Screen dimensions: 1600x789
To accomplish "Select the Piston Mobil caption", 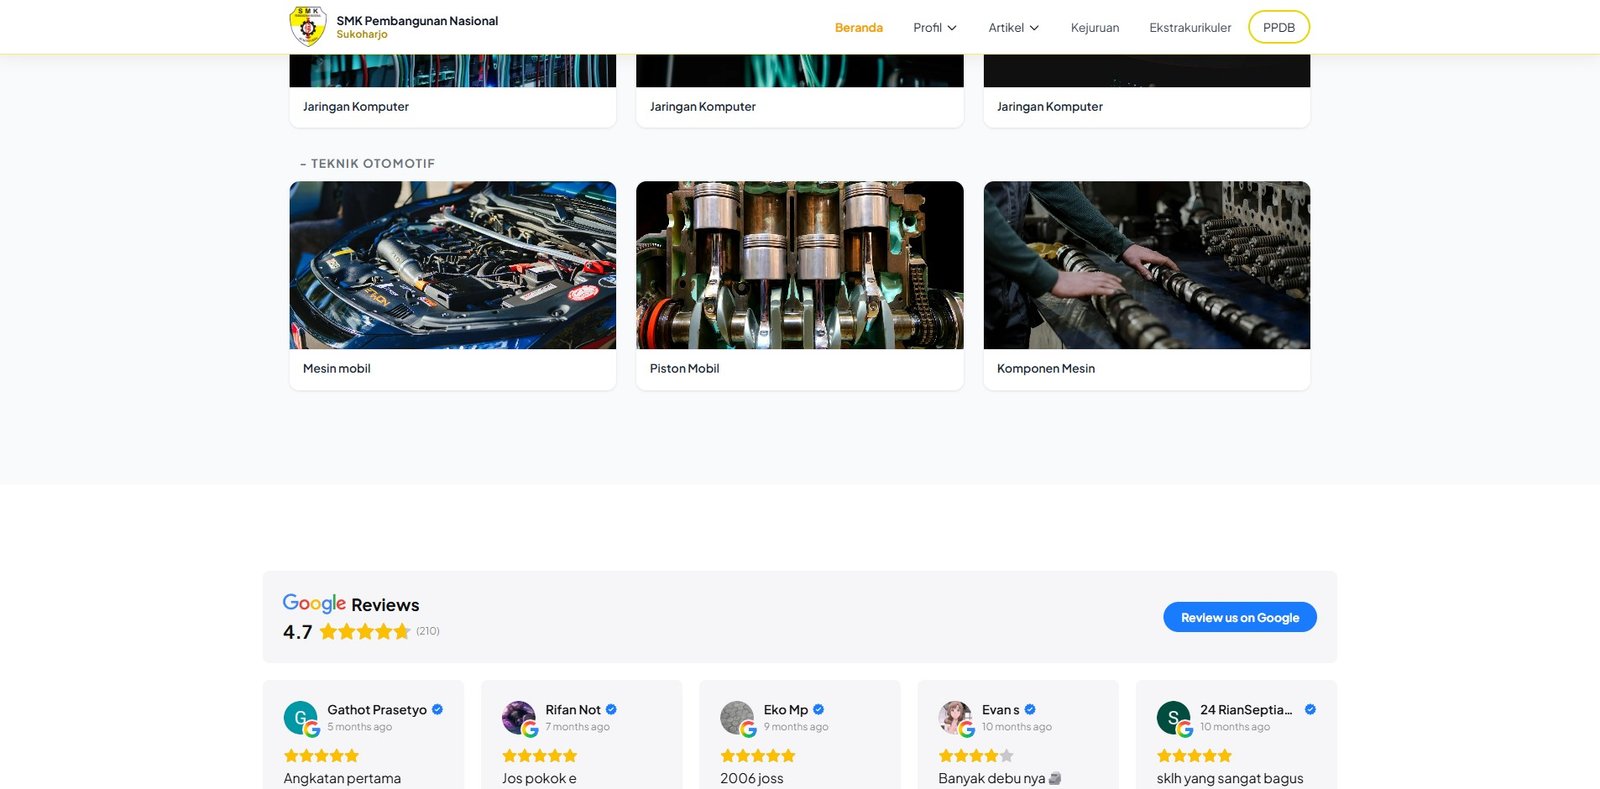I will pos(685,368).
